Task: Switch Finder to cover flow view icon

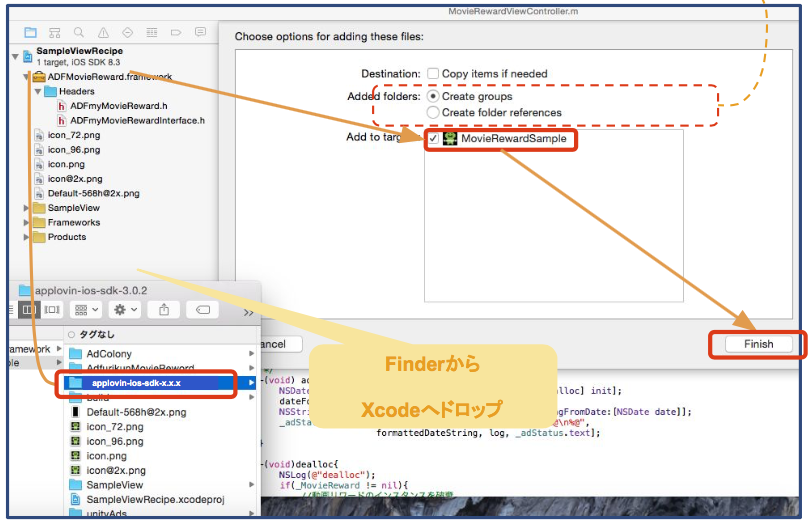Action: click(x=52, y=310)
